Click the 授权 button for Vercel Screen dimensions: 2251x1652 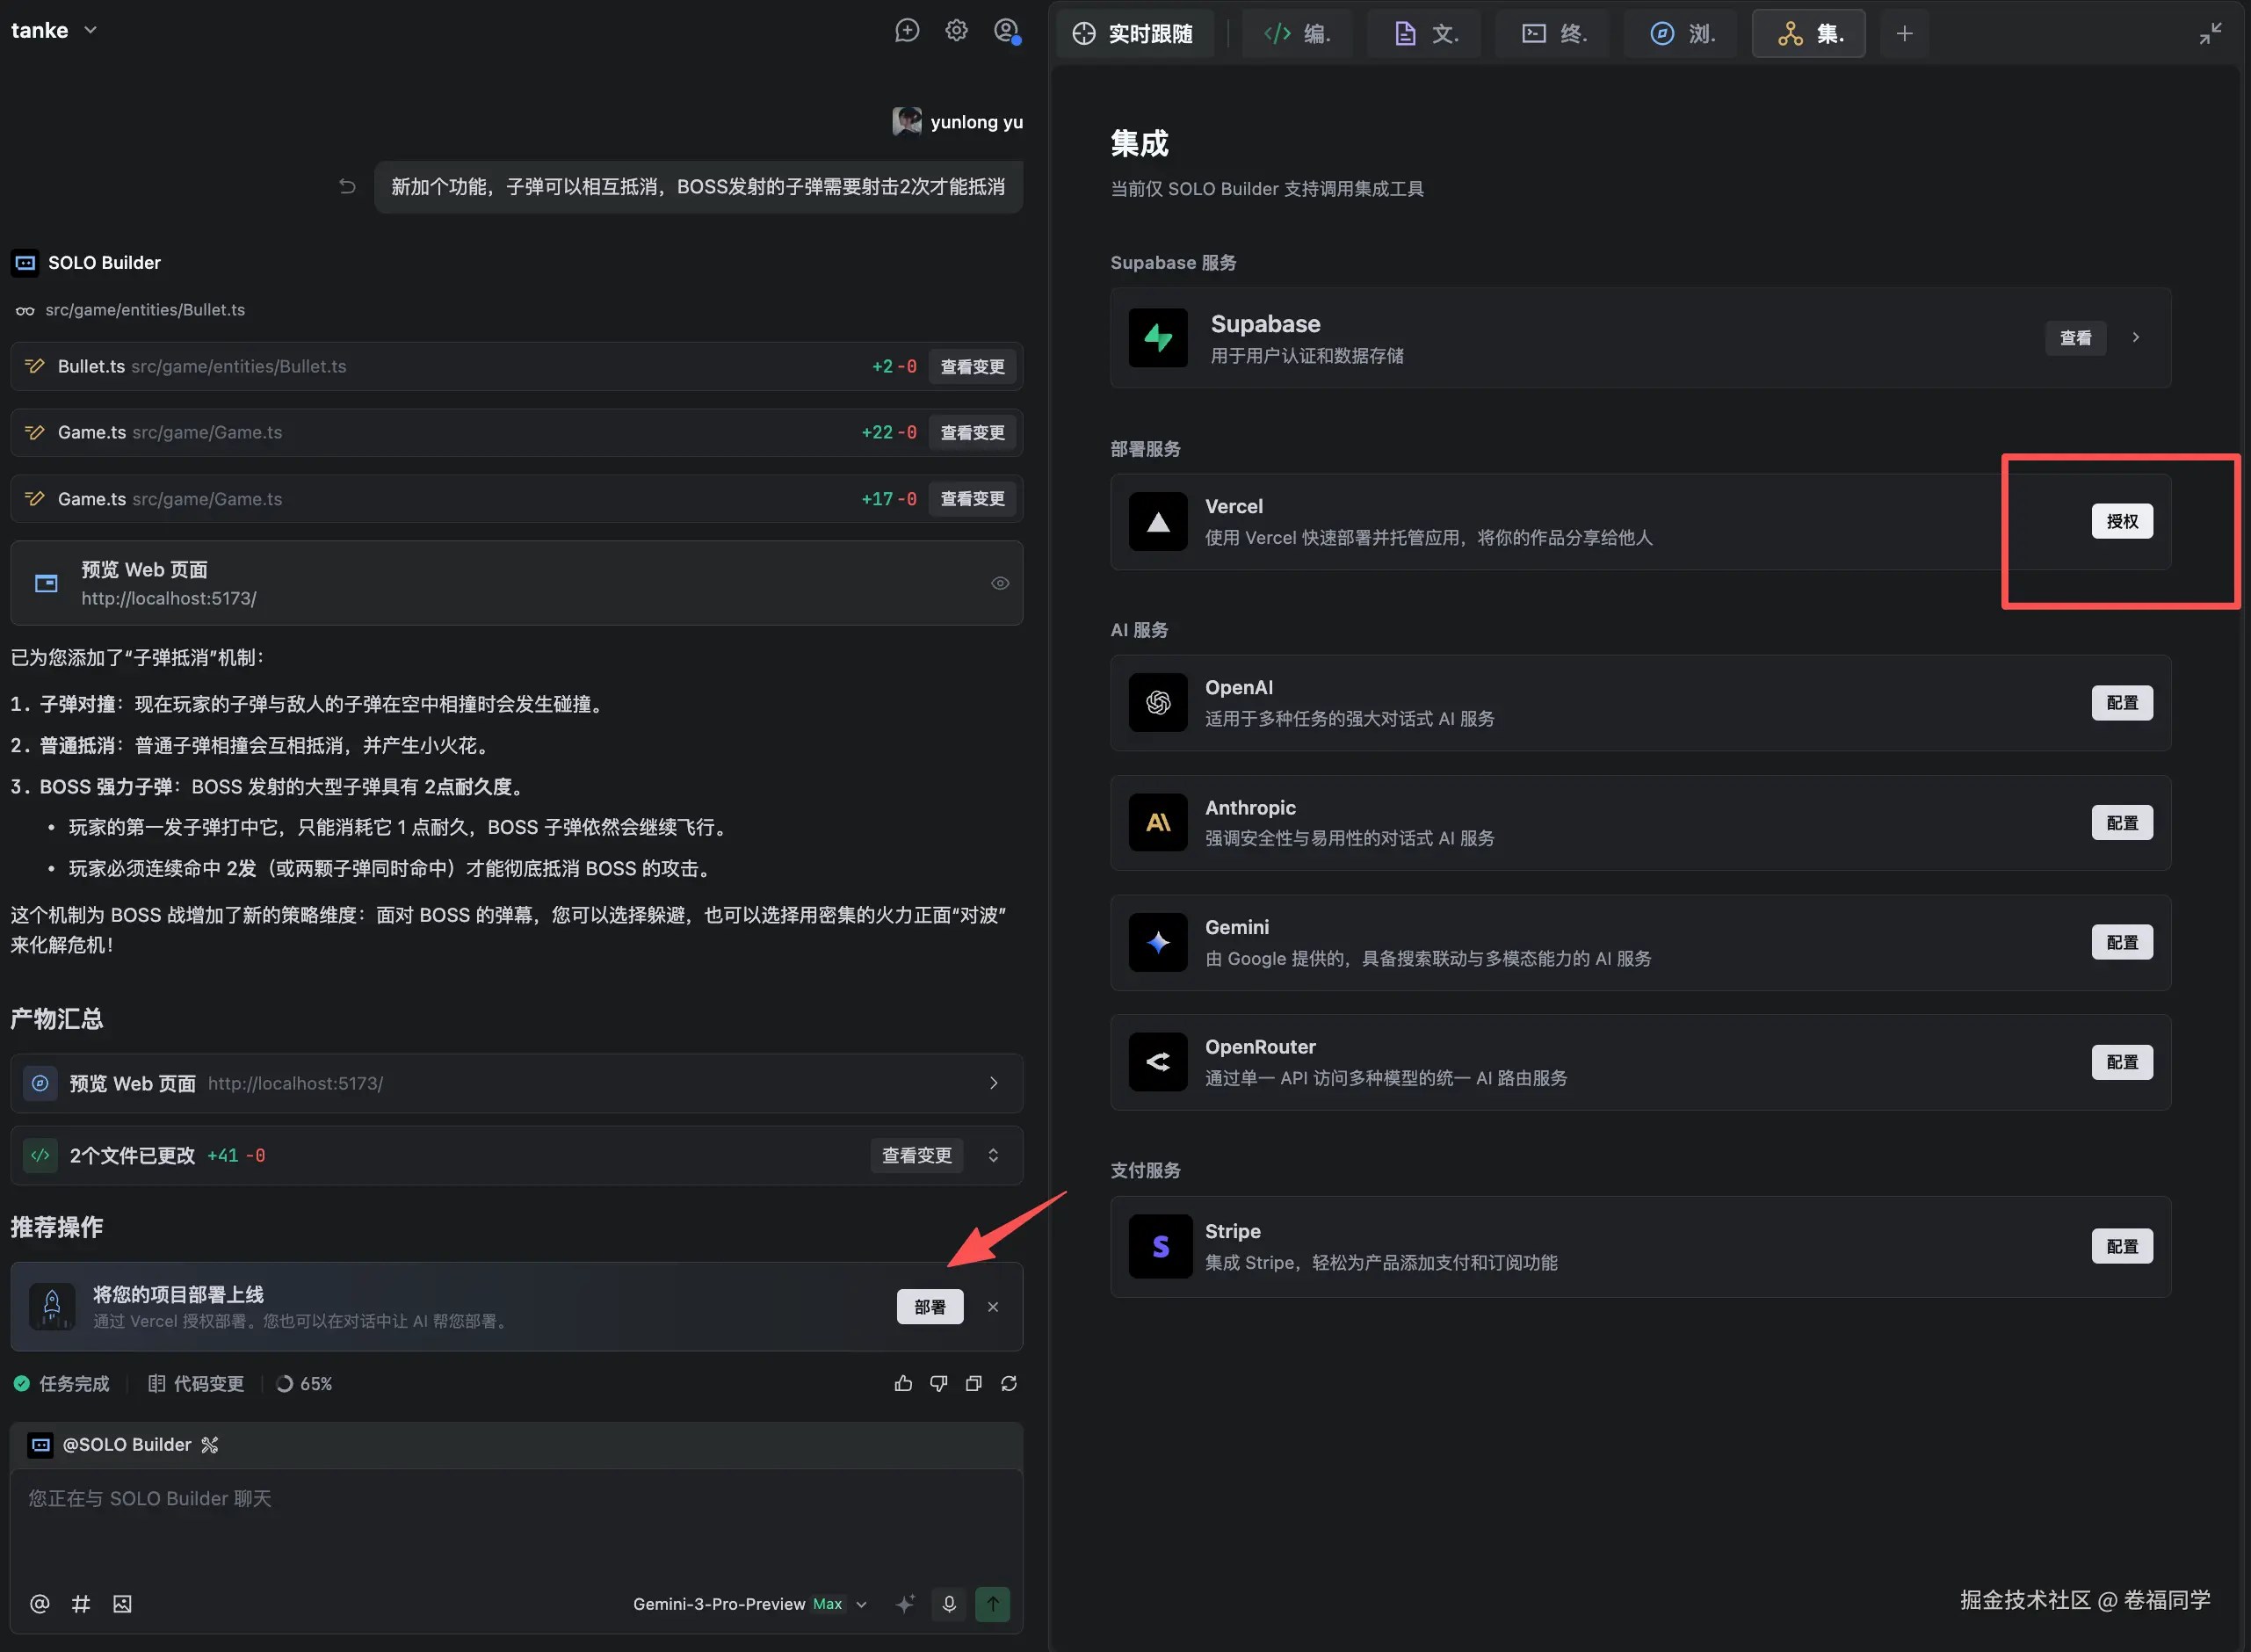(x=2121, y=521)
